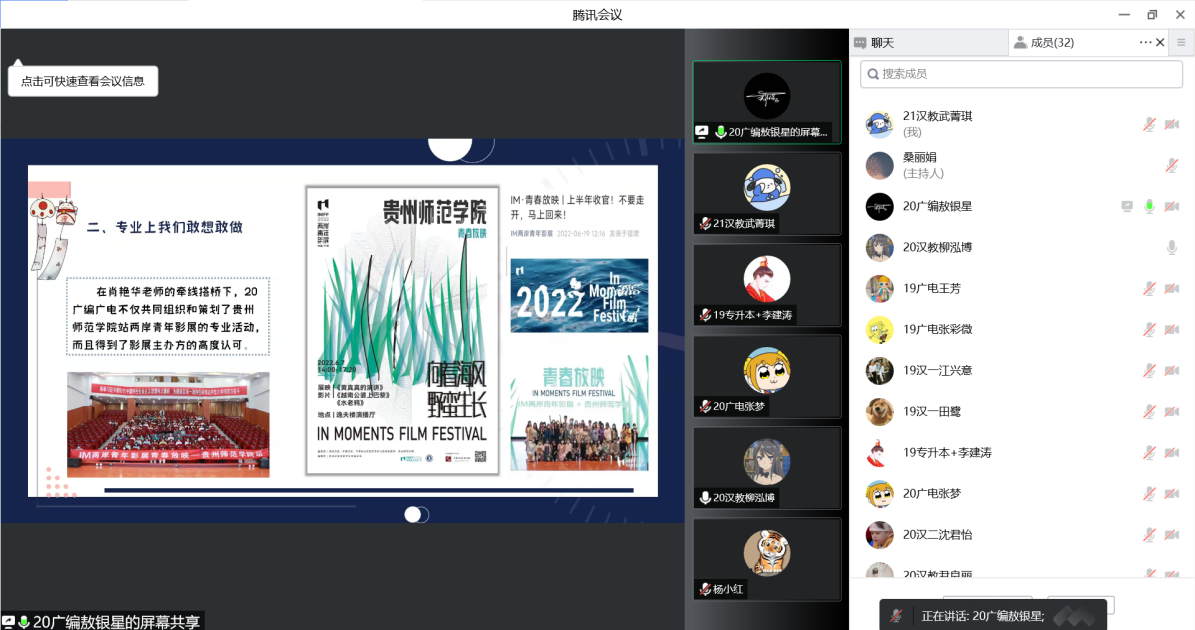
Task: Toggle mute in the 正在讲话 speaking bar
Action: tap(898, 615)
